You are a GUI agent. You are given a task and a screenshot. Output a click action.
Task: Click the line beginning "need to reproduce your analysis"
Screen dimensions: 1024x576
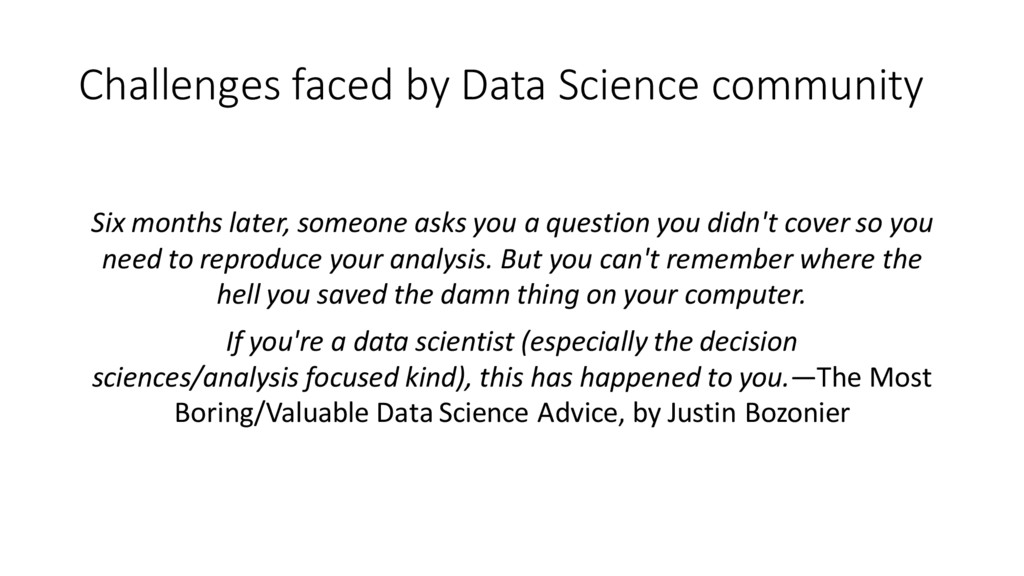pos(512,259)
